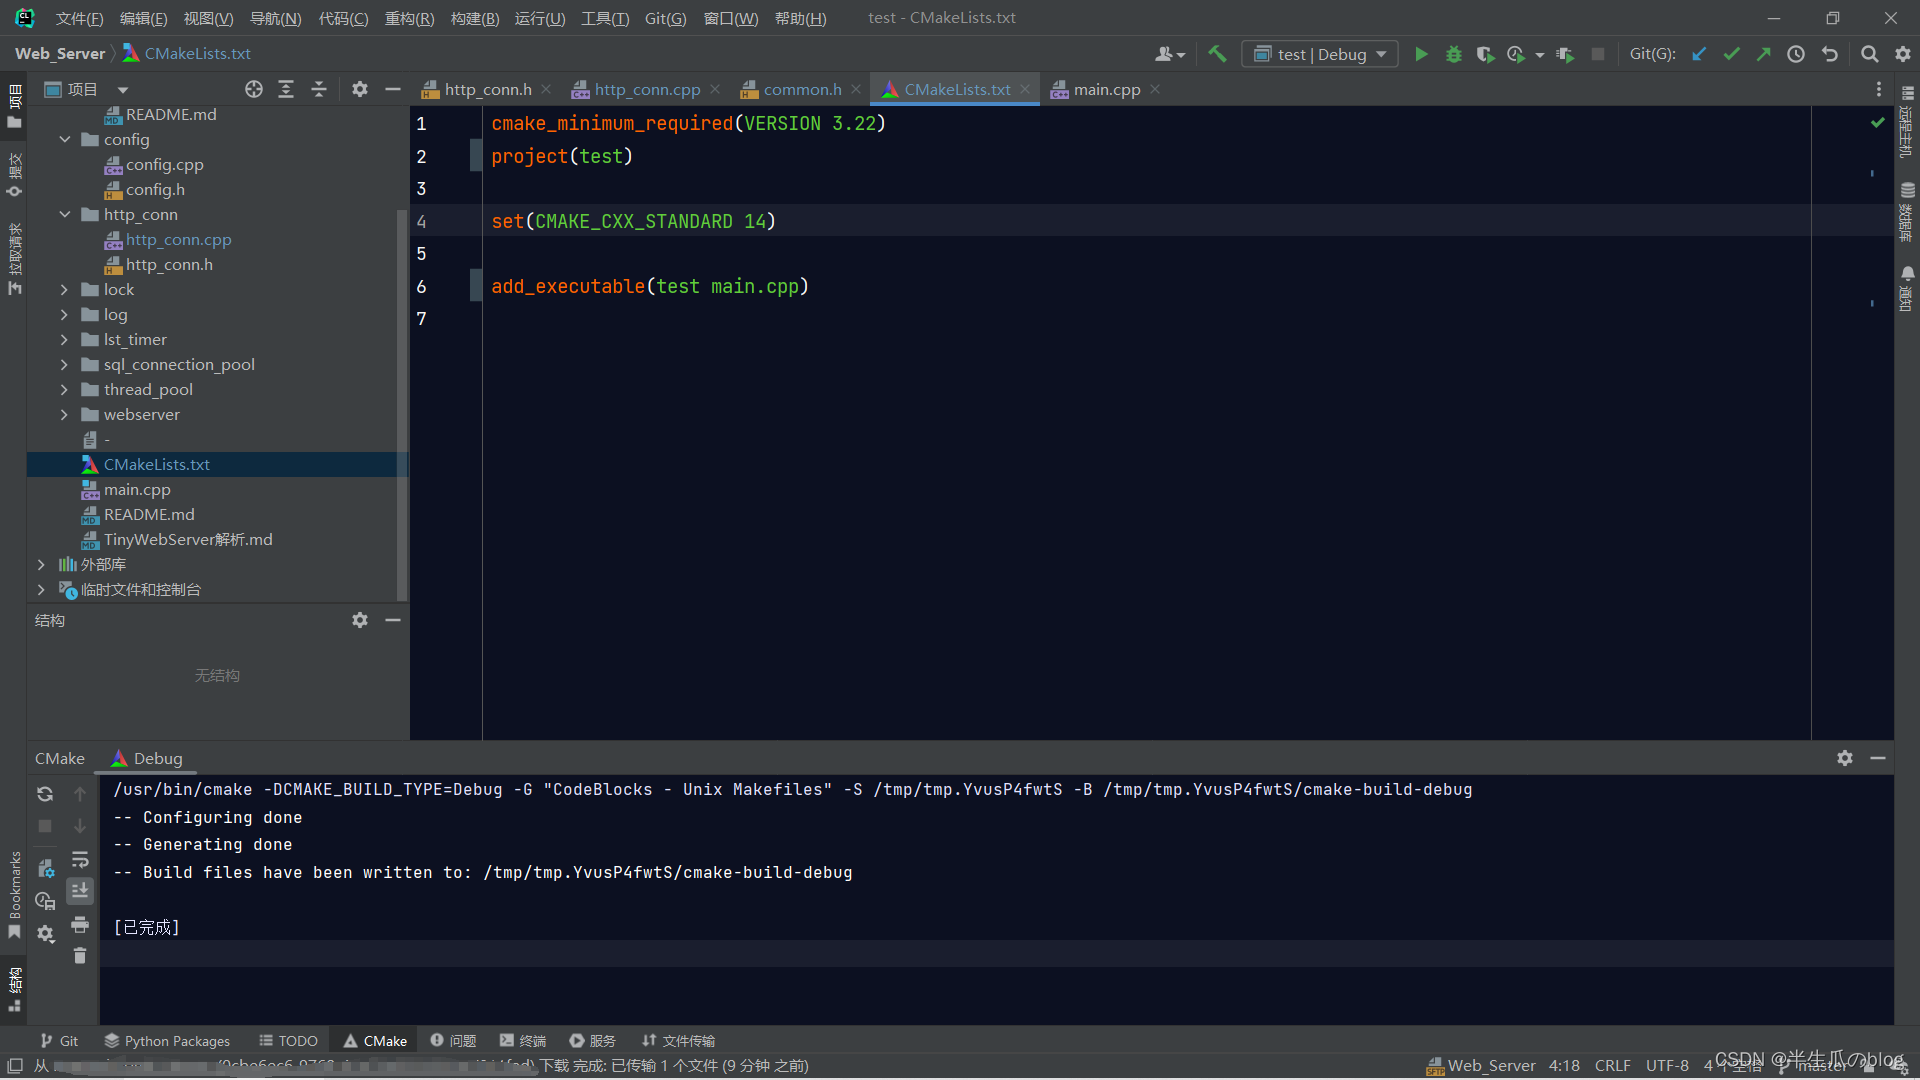The height and width of the screenshot is (1080, 1920).
Task: Click the CMake reload icon
Action: click(x=44, y=793)
